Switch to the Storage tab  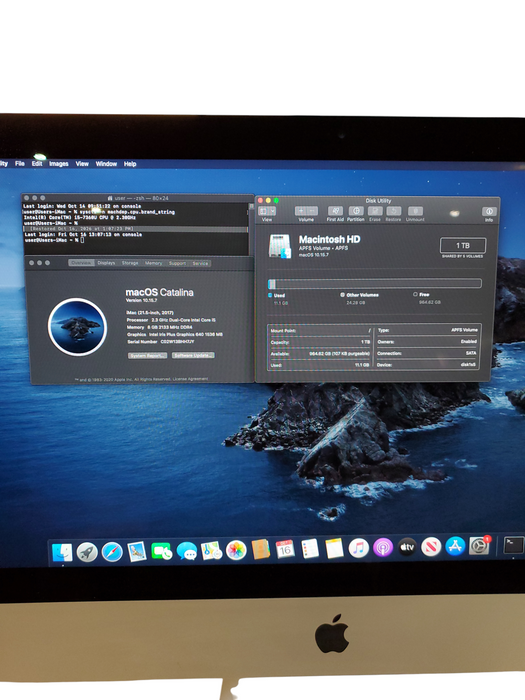tap(130, 263)
